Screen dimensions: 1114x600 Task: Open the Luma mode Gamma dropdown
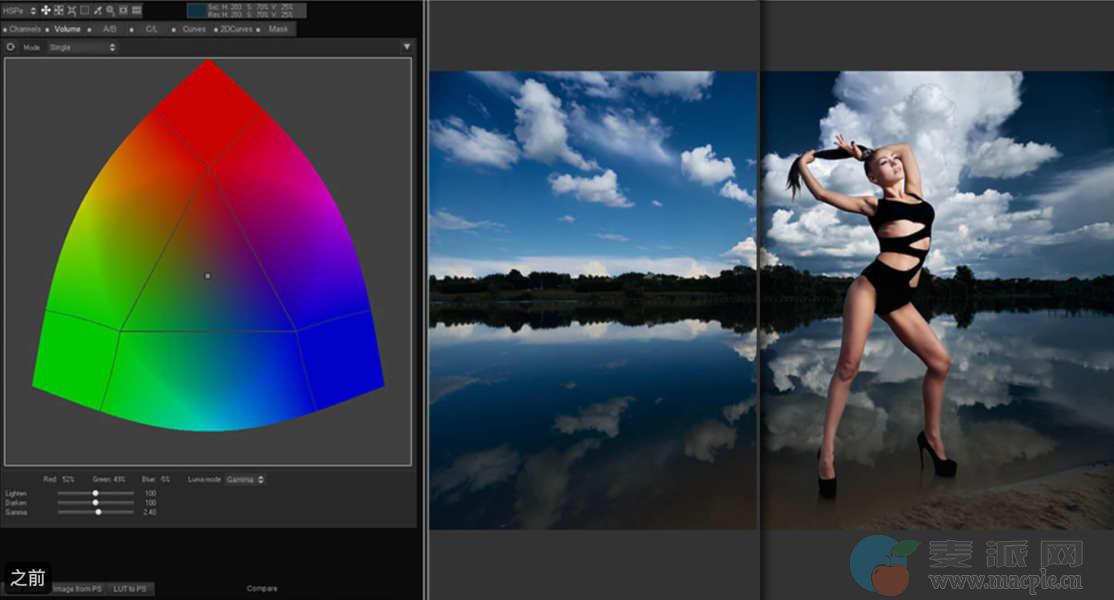click(245, 480)
